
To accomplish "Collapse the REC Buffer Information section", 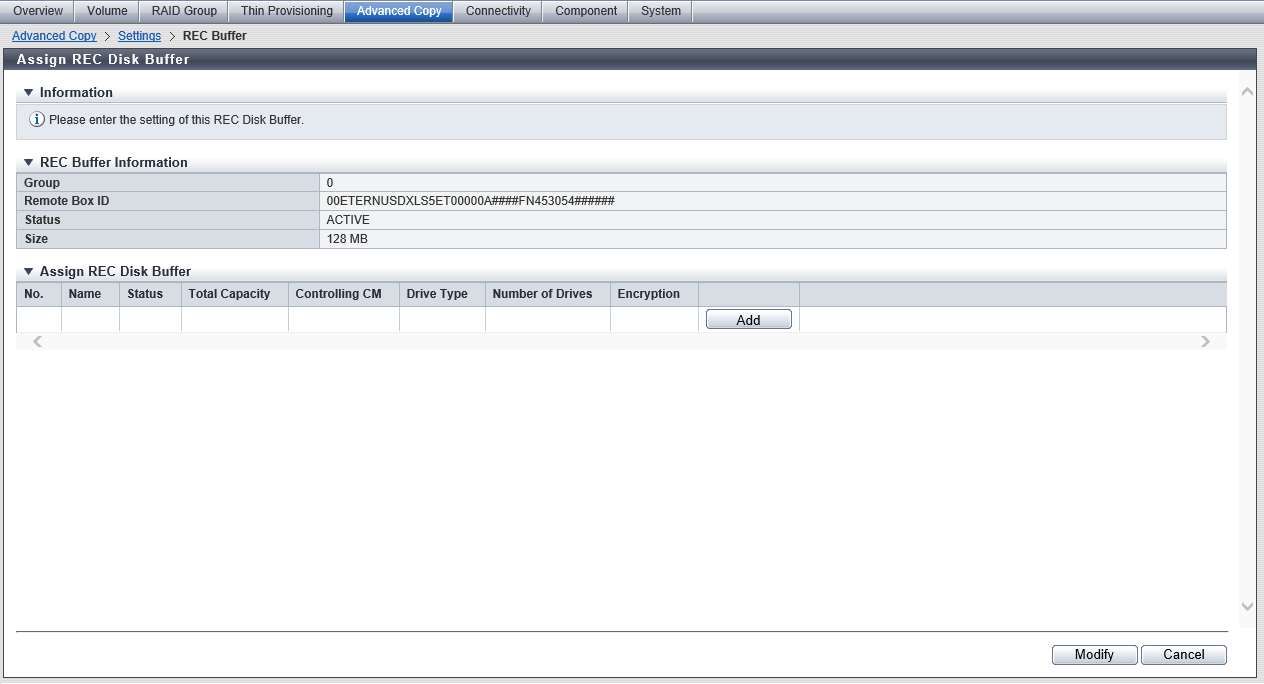I will (29, 162).
